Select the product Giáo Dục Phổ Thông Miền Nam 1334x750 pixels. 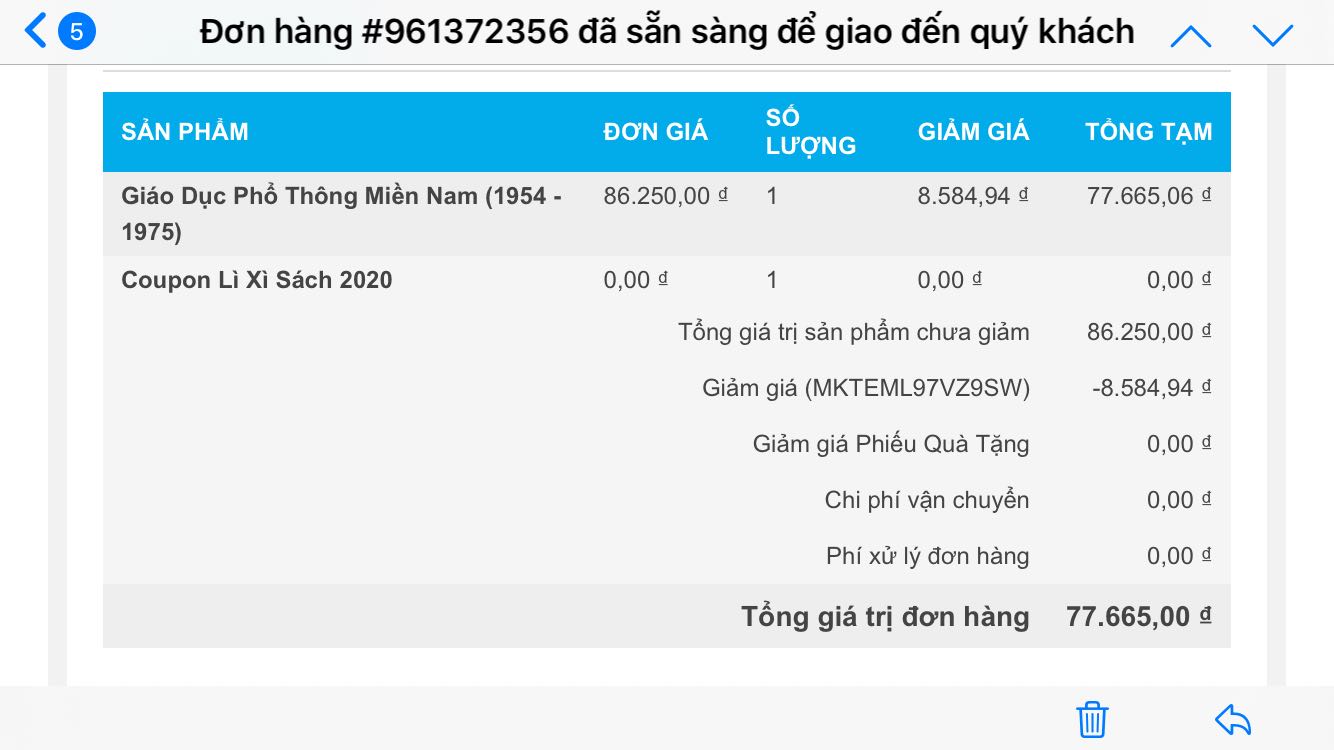pyautogui.click(x=340, y=215)
